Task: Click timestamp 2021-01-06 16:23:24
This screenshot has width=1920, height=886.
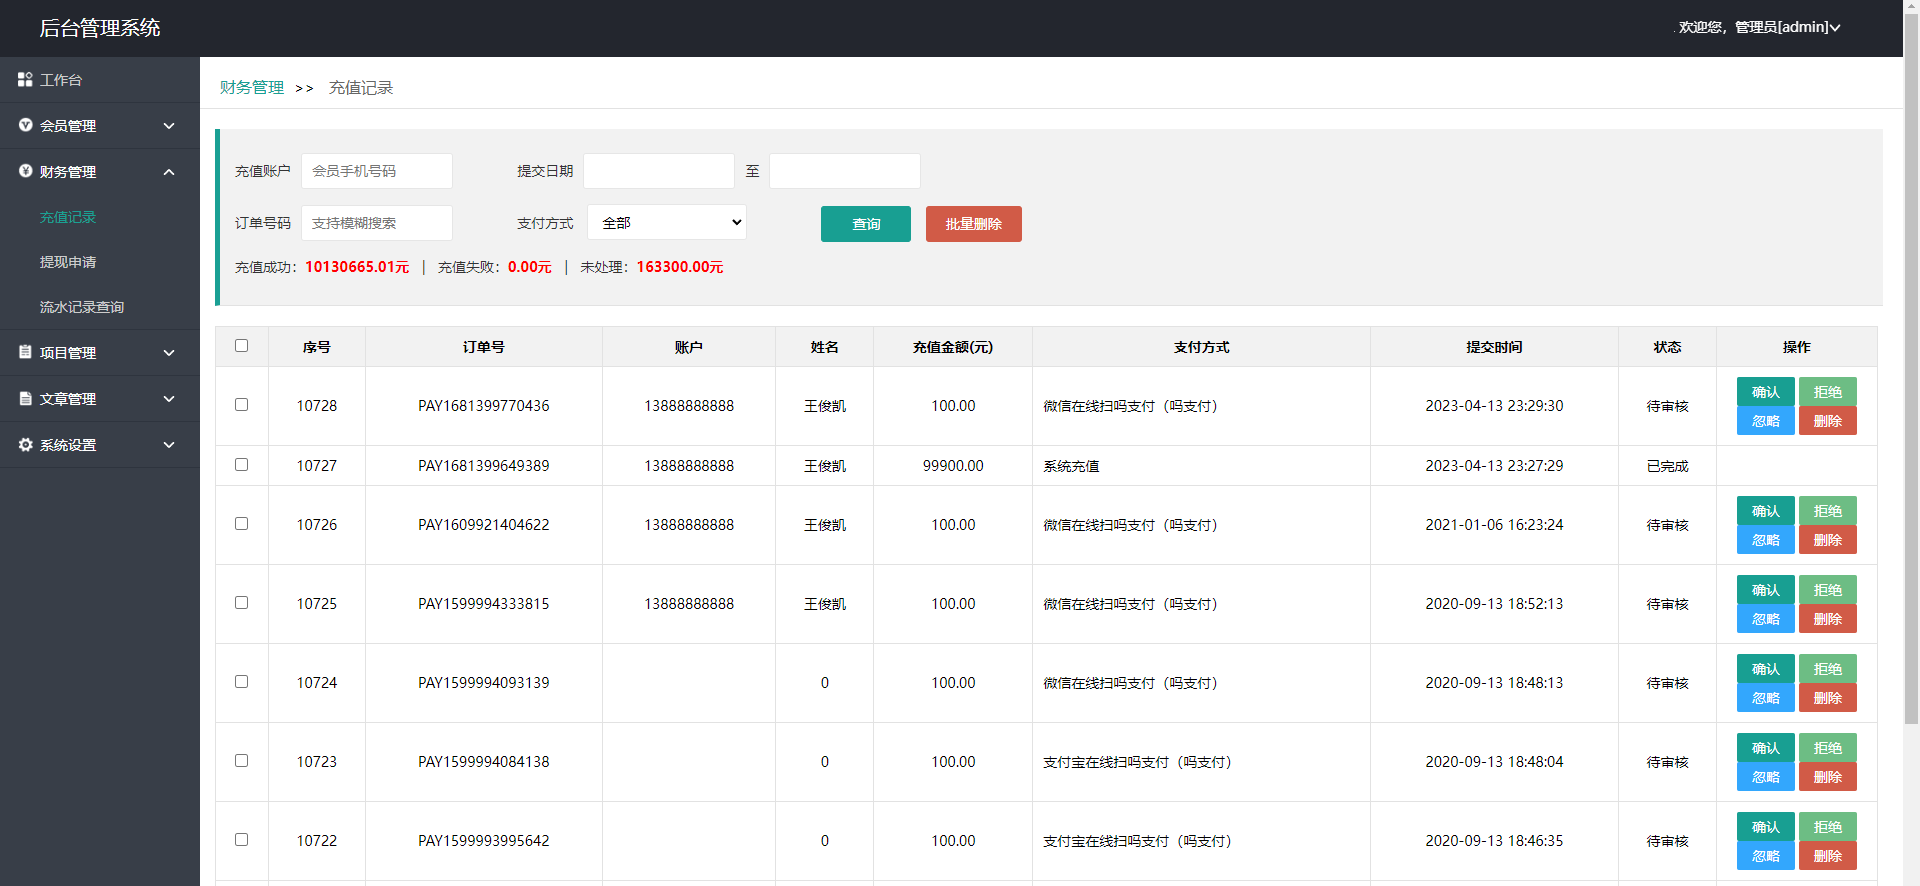Action: (1494, 525)
